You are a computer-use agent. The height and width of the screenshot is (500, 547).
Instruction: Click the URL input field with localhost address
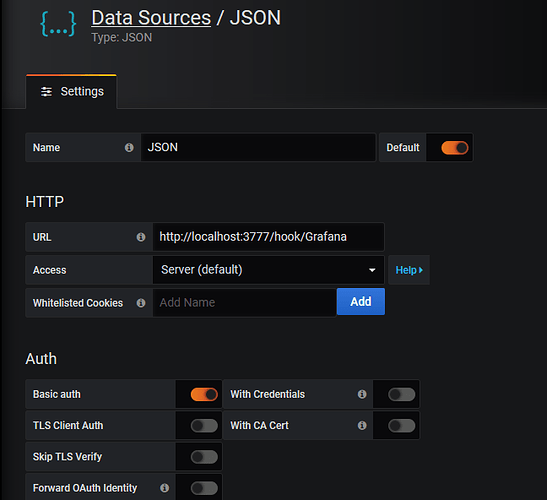coord(268,237)
